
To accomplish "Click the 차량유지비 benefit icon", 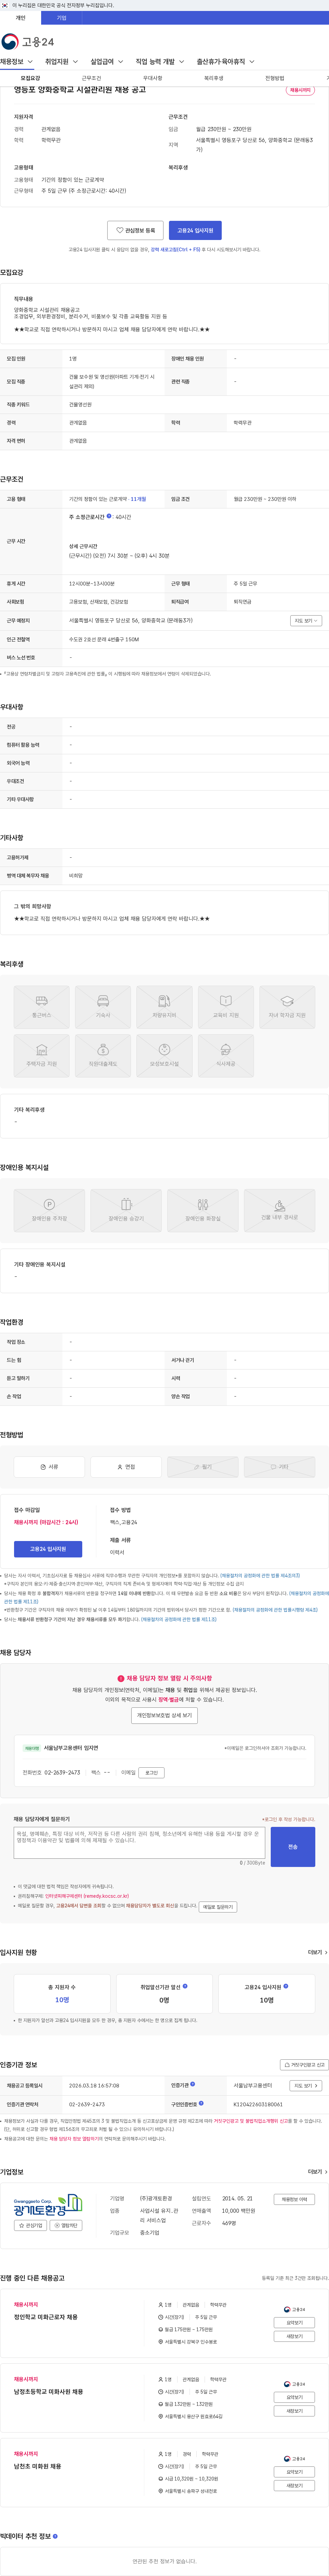I will 164,1007.
